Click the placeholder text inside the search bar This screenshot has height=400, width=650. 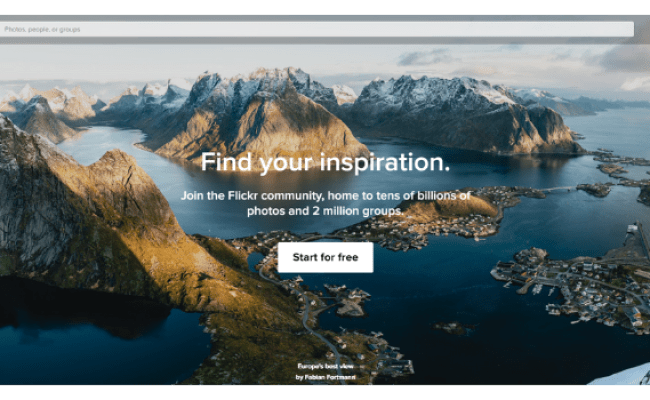tap(42, 29)
